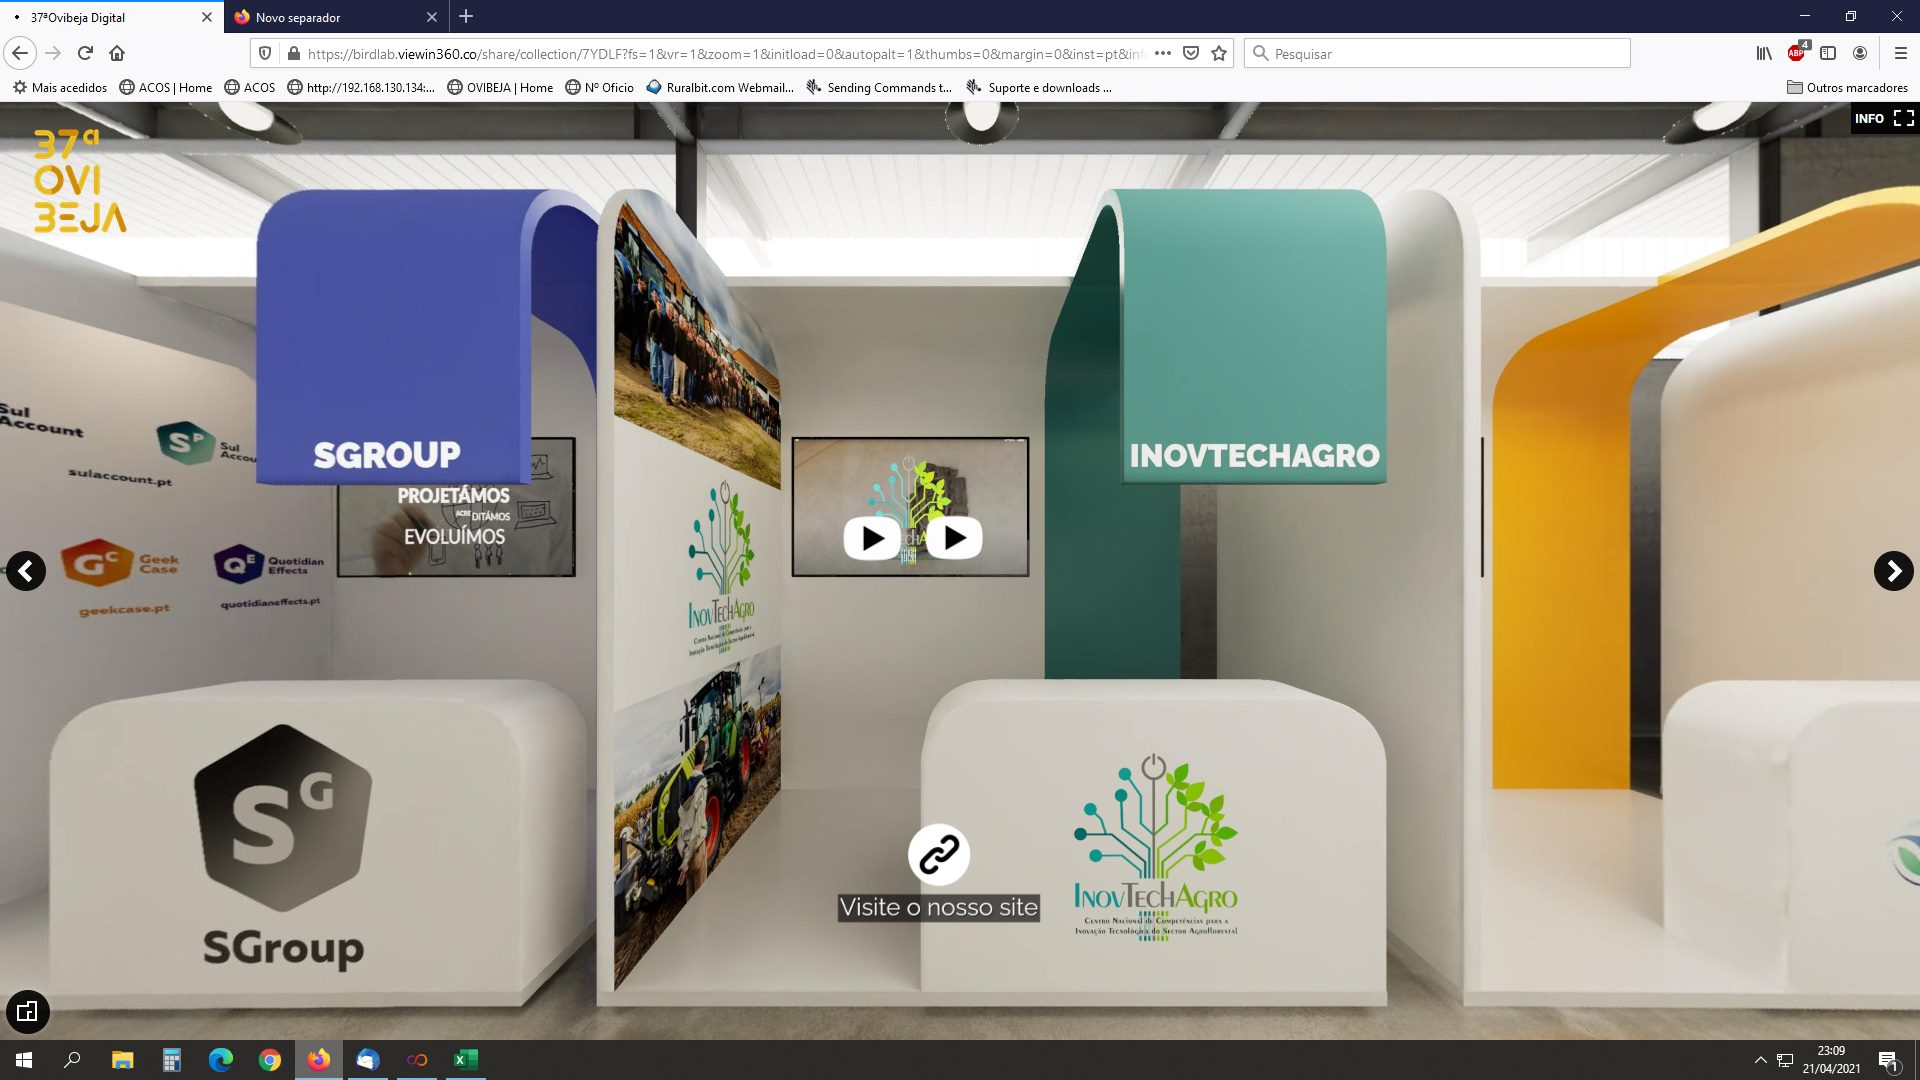Open the Windows Start menu

(24, 1060)
